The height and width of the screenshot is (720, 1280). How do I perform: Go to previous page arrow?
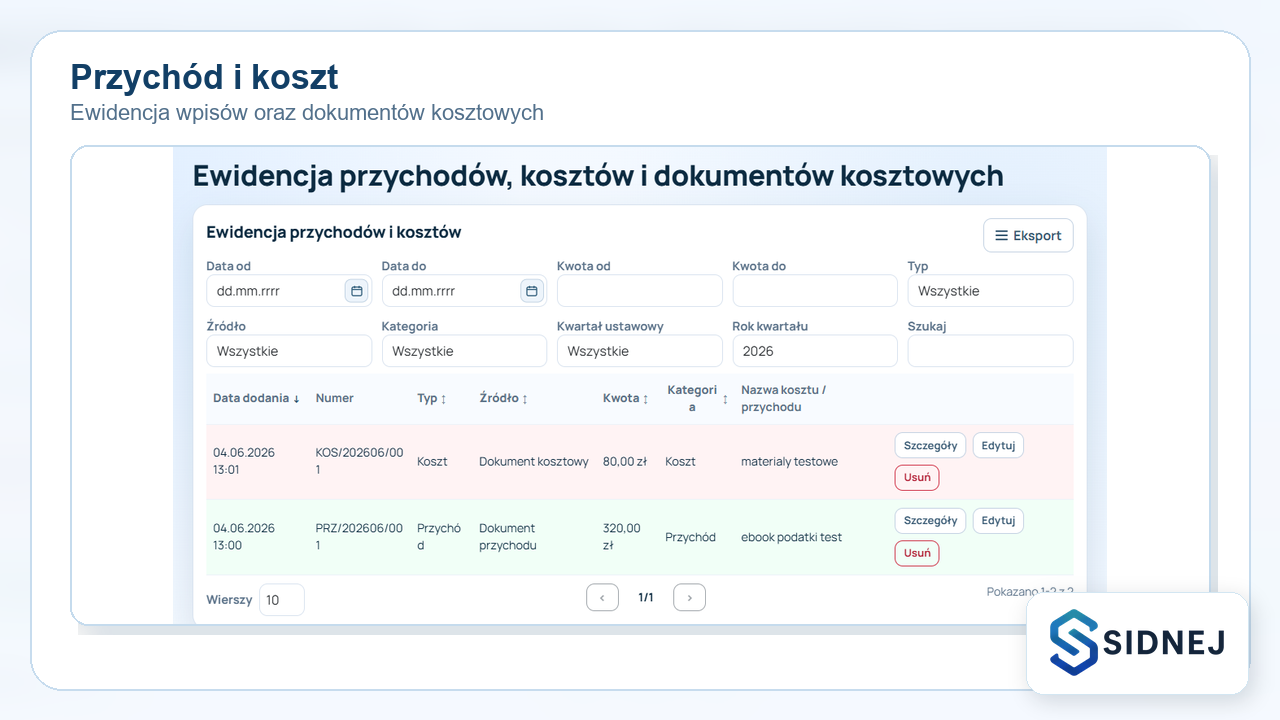pos(602,598)
